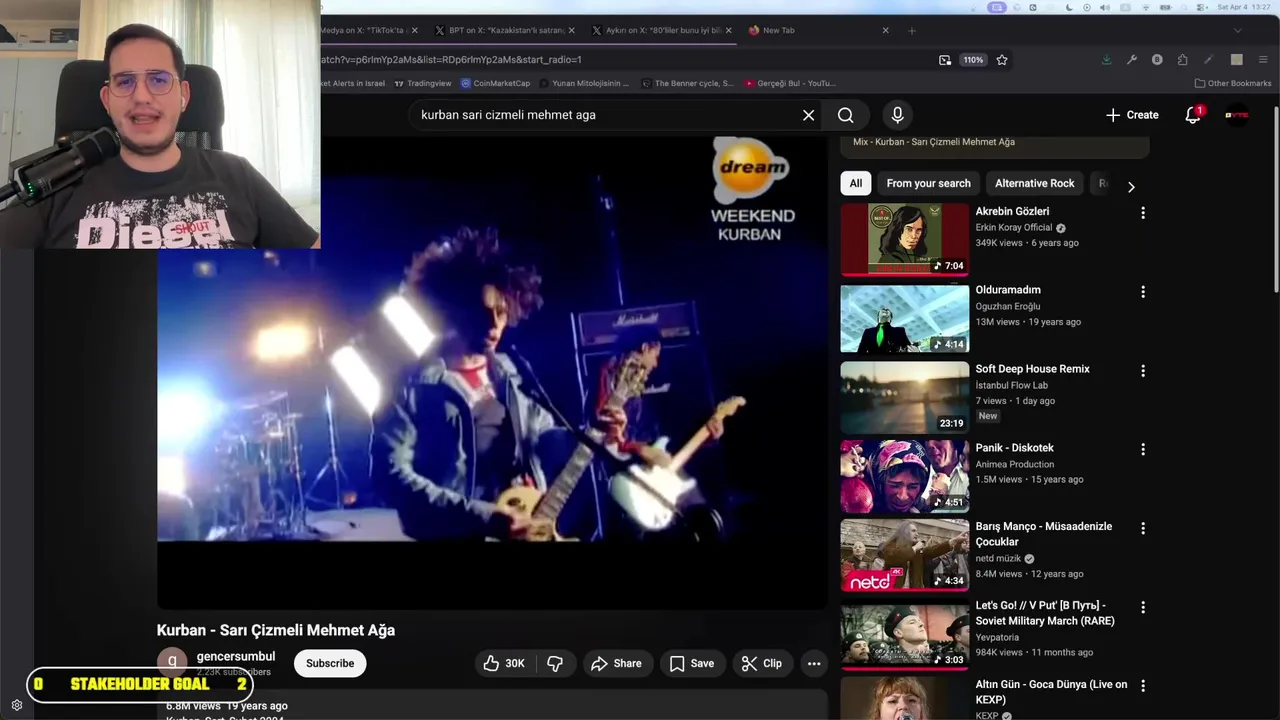This screenshot has height=720, width=1280.
Task: Open the Soviet Military March thumbnail
Action: click(905, 634)
